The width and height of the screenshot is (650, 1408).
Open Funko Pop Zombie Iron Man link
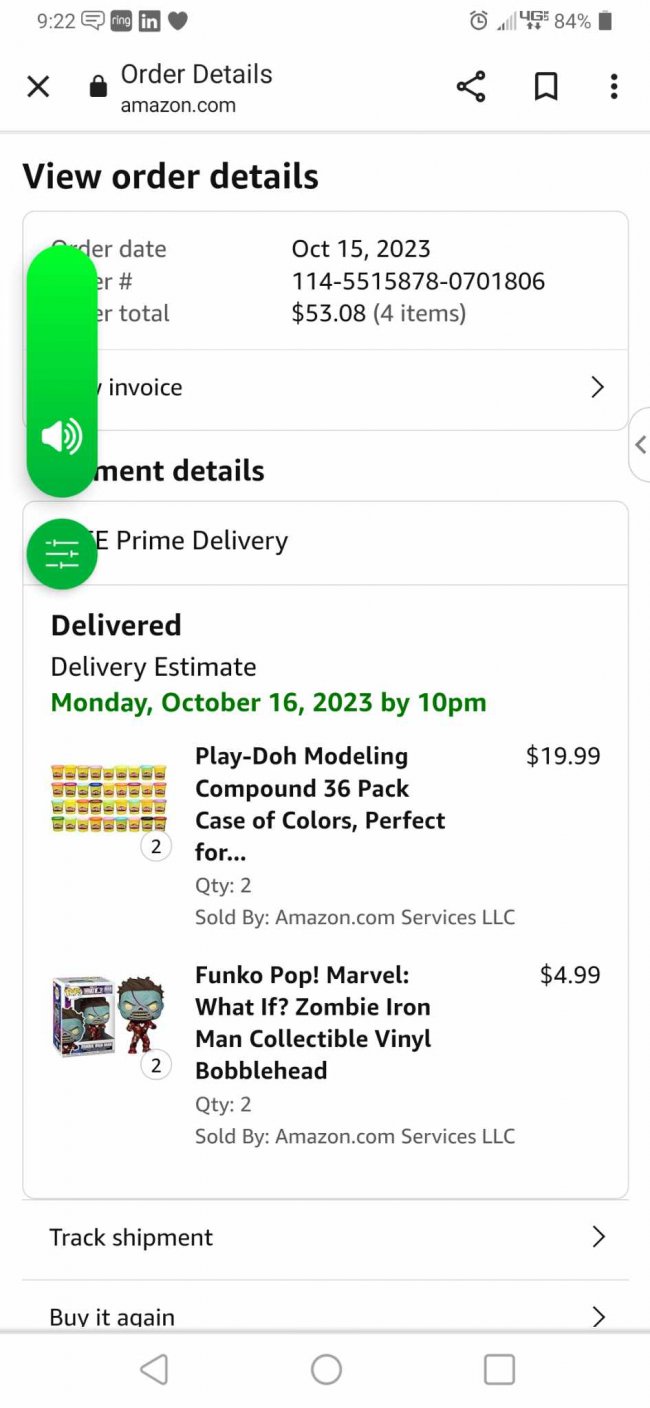(x=313, y=1022)
